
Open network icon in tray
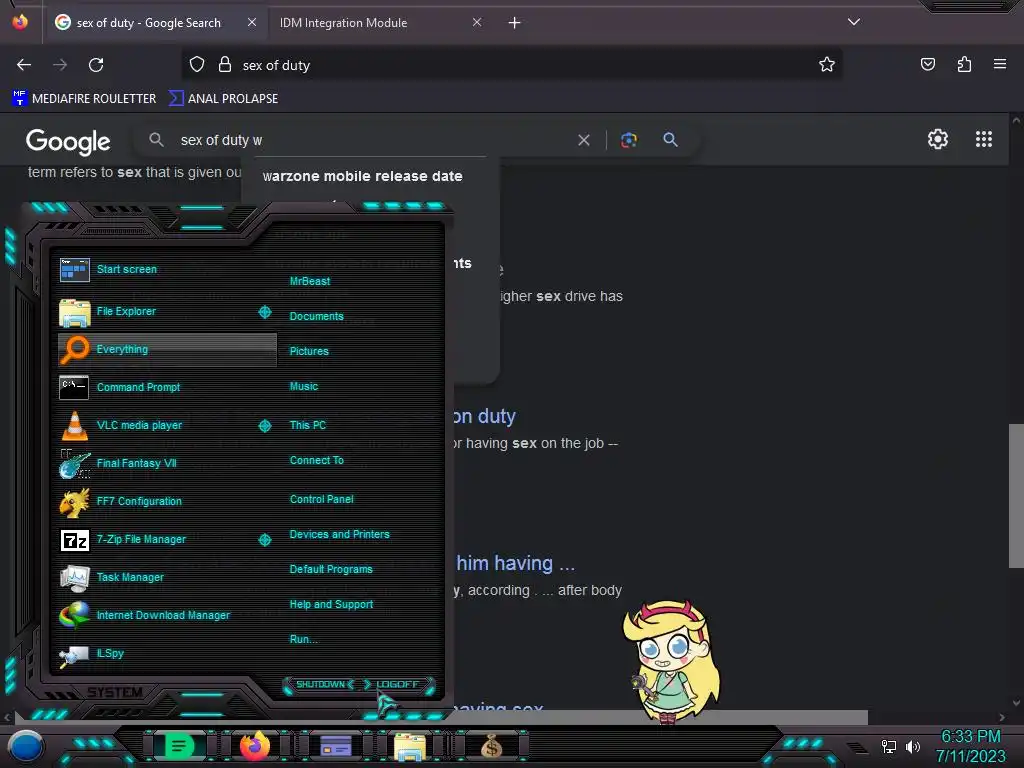point(888,746)
